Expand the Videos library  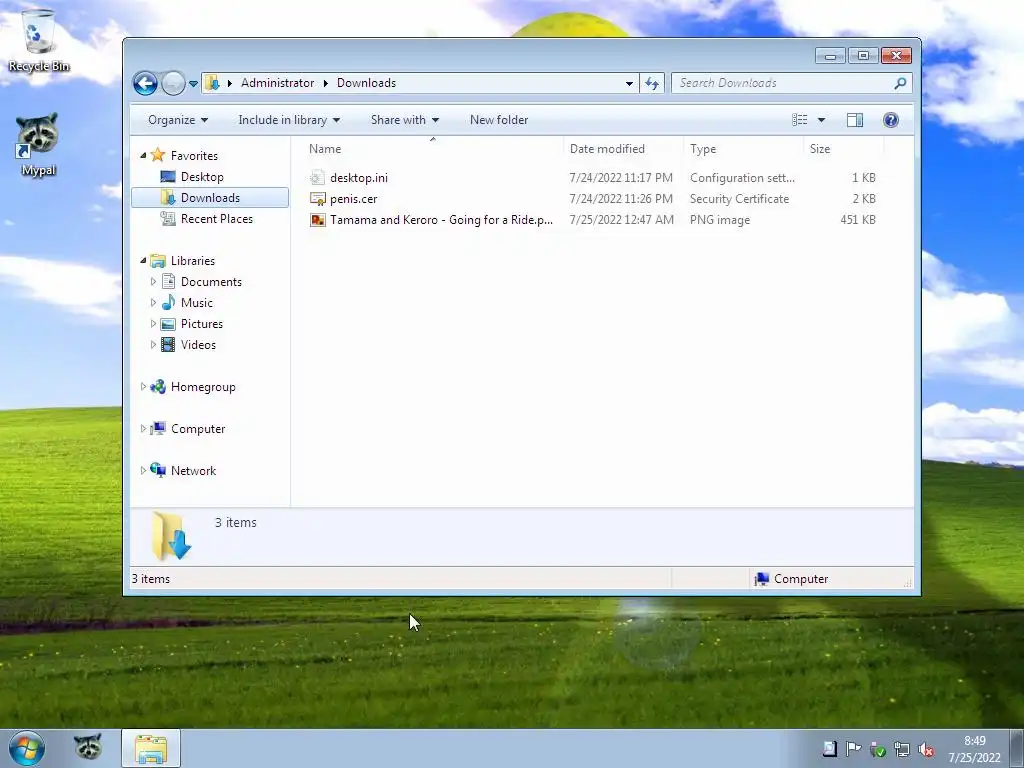point(153,344)
